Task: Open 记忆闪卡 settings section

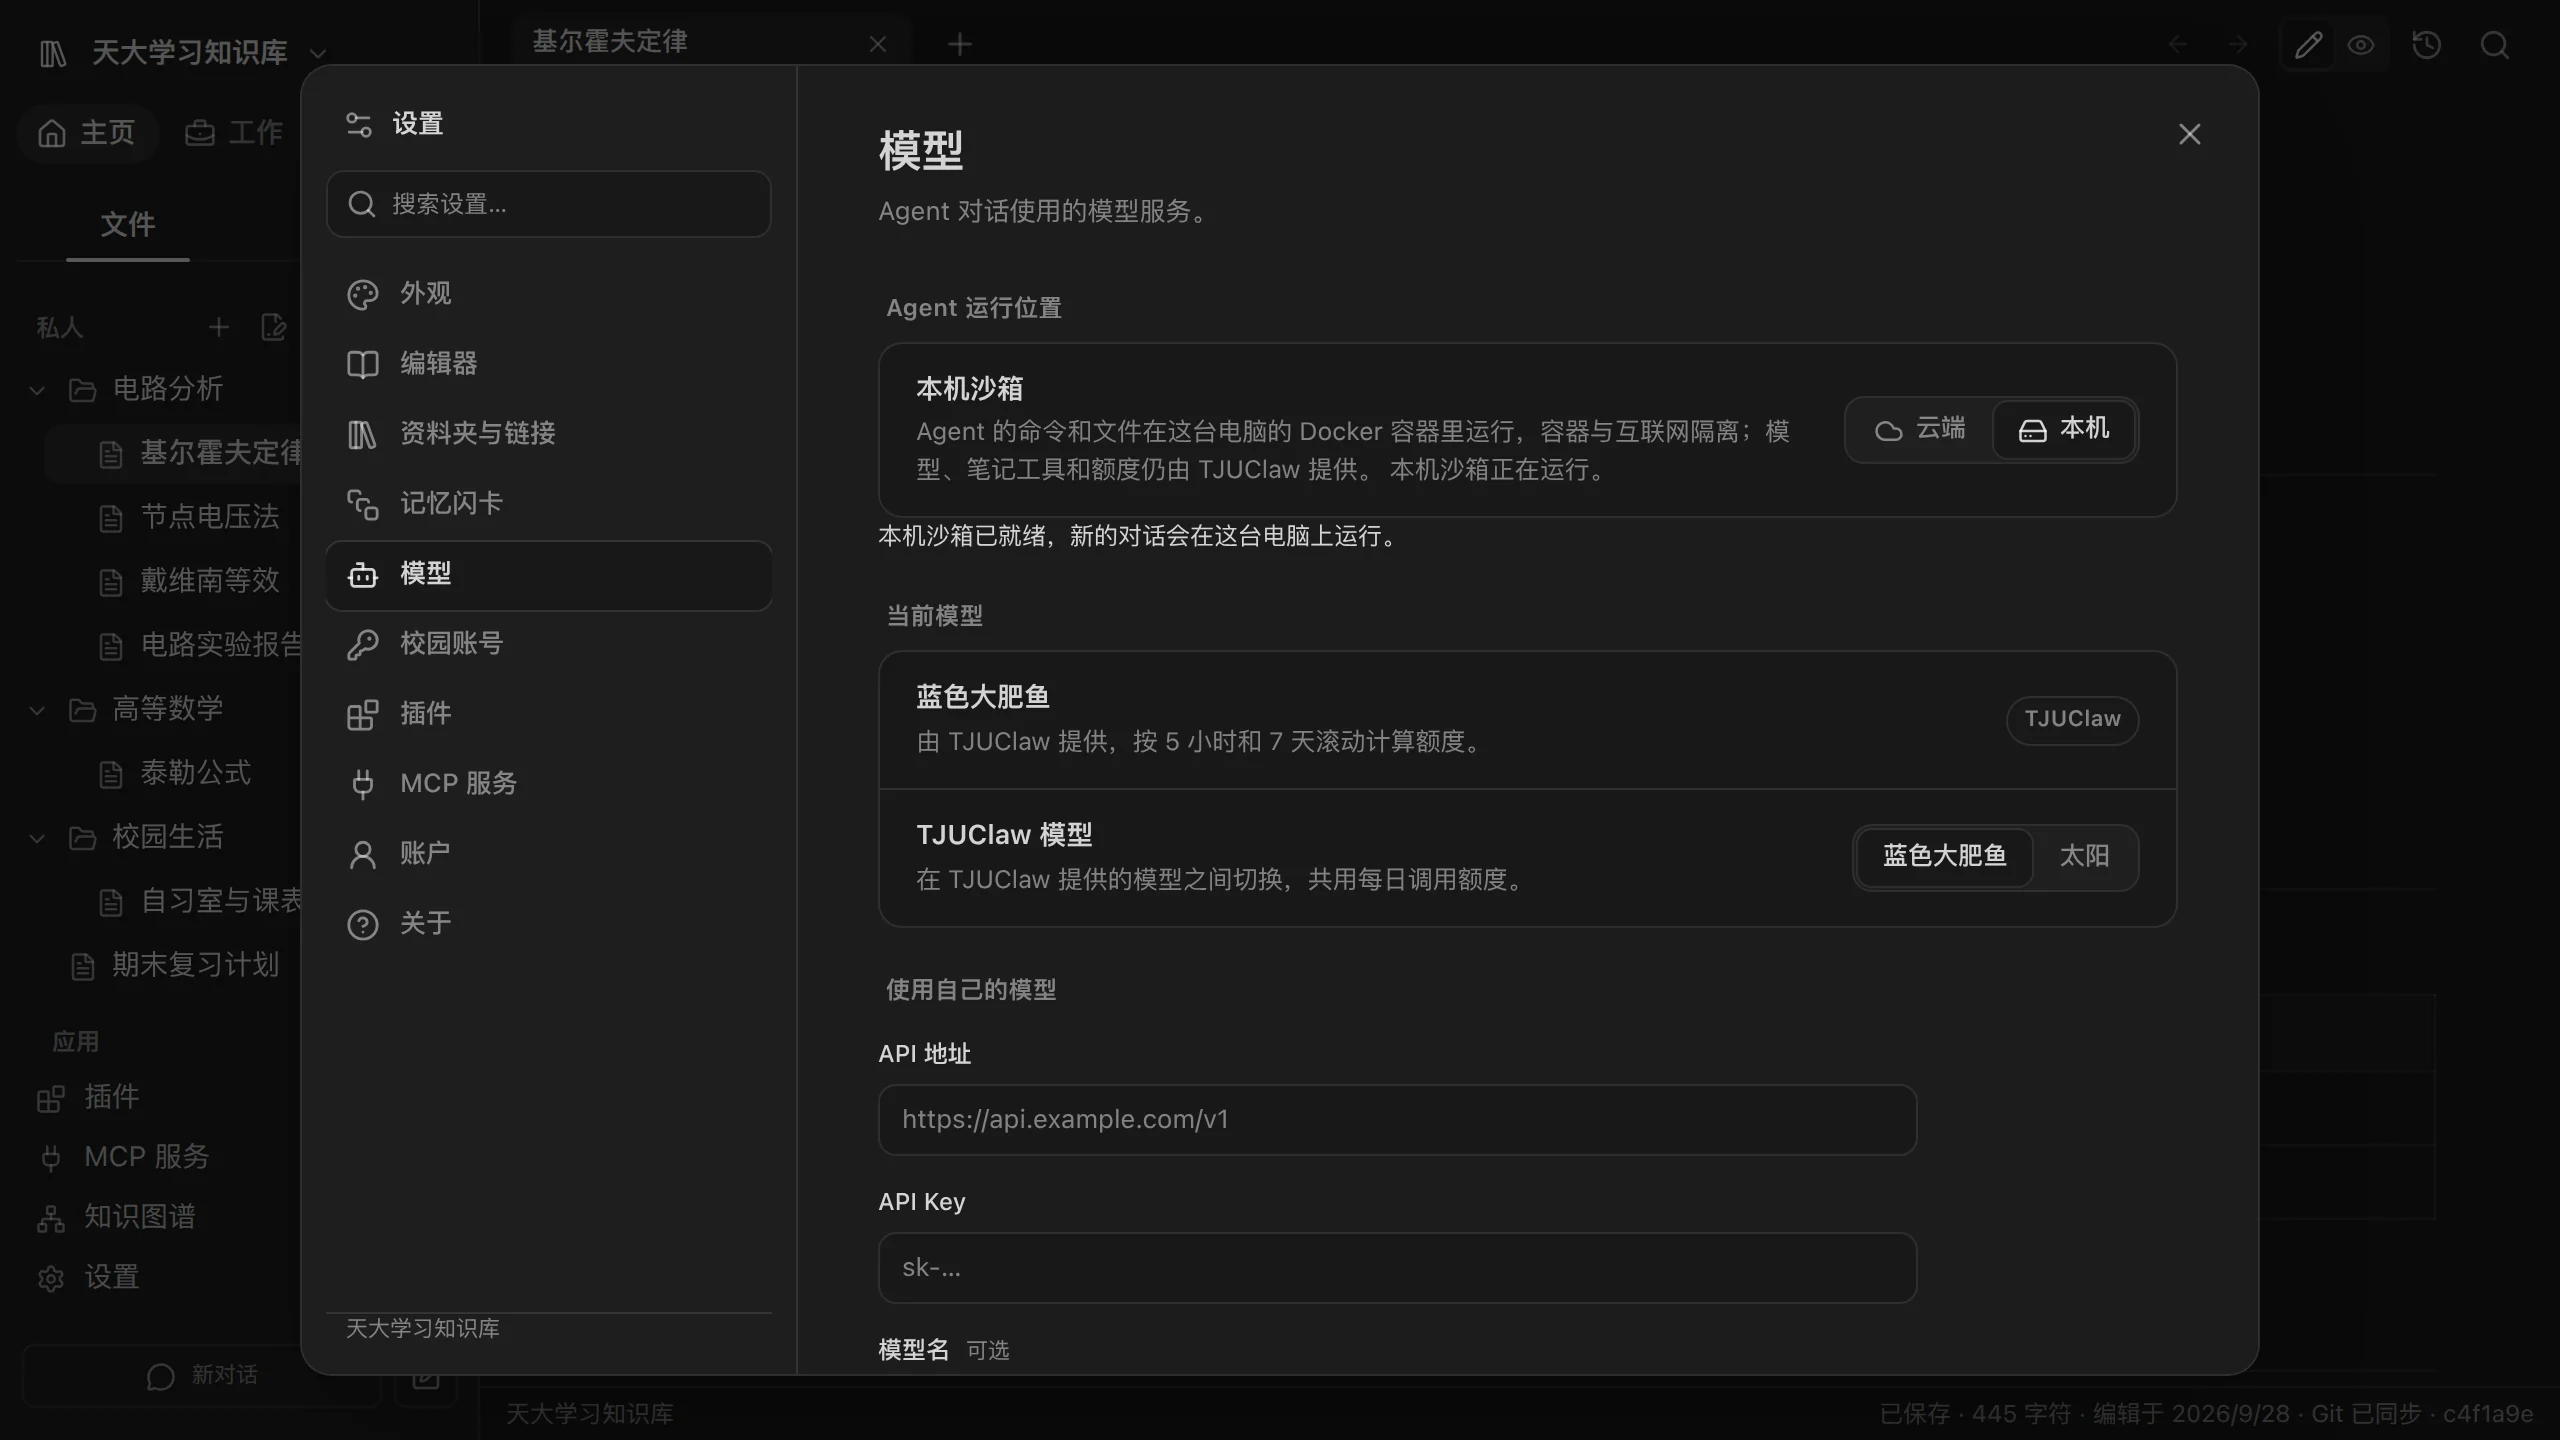Action: pos(548,504)
